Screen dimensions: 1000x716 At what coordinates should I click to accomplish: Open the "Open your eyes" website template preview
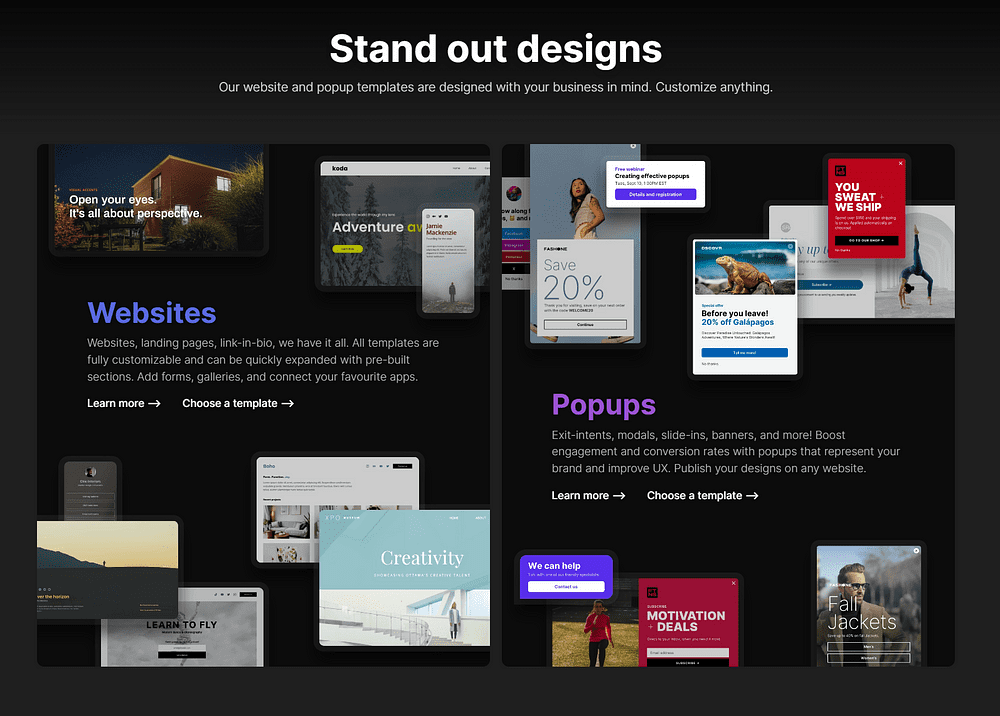click(x=159, y=198)
